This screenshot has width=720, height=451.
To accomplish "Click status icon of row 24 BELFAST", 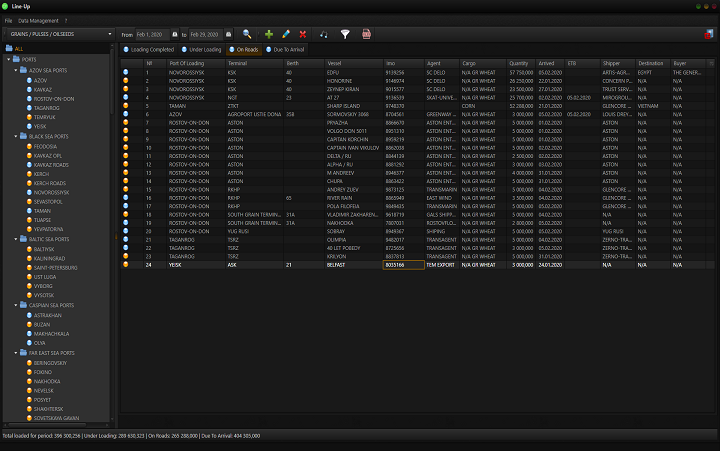I will [126, 265].
